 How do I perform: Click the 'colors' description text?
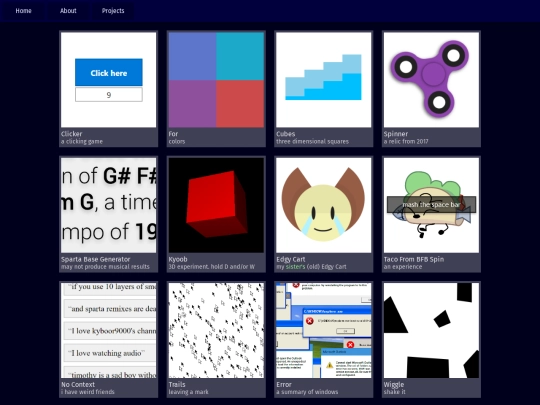(177, 142)
